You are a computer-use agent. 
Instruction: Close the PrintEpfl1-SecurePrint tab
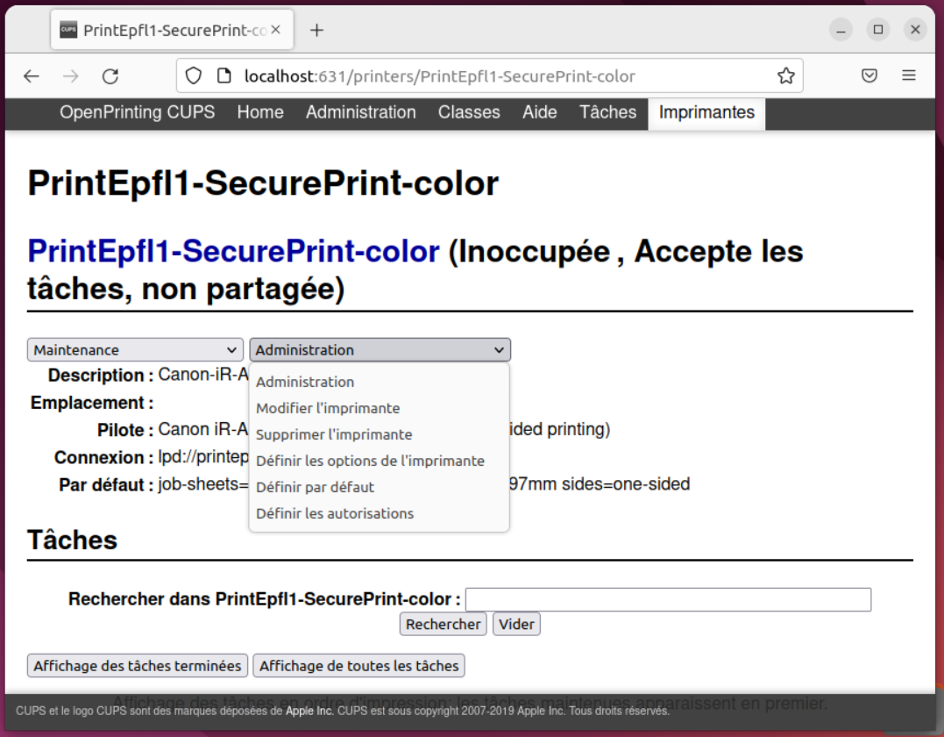276,30
